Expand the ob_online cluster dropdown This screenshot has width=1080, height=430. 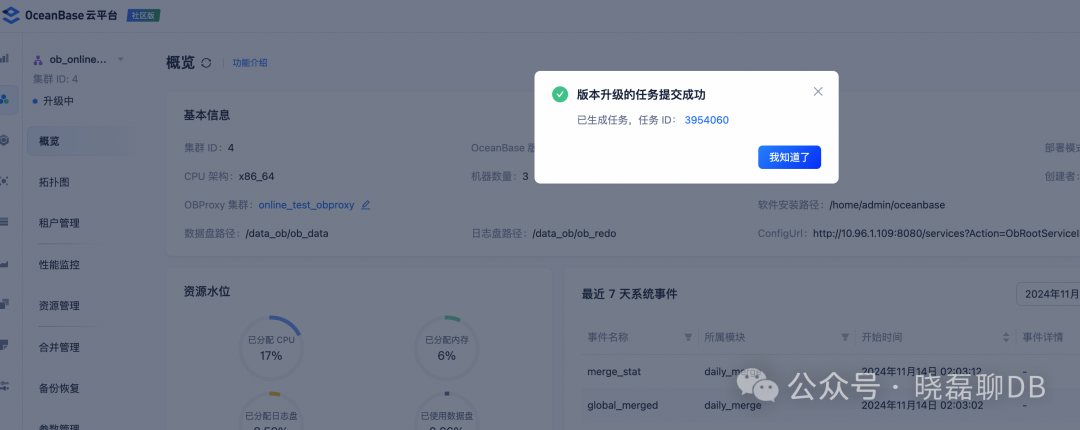121,60
